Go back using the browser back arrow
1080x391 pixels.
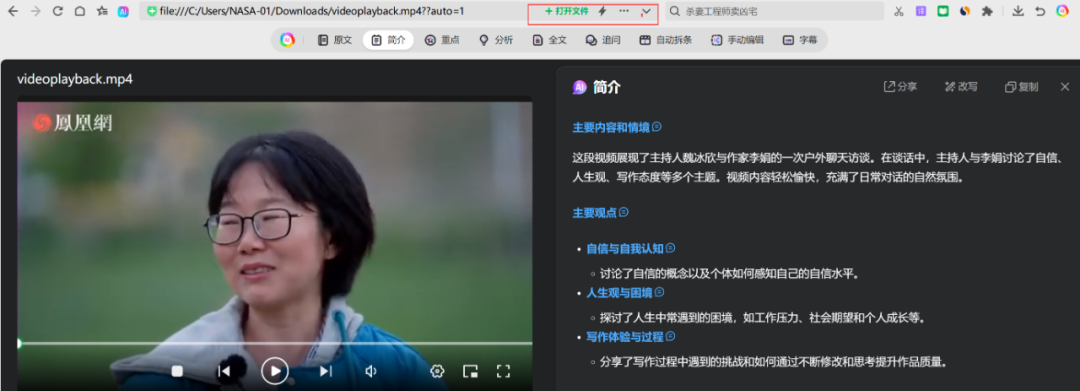[12, 11]
